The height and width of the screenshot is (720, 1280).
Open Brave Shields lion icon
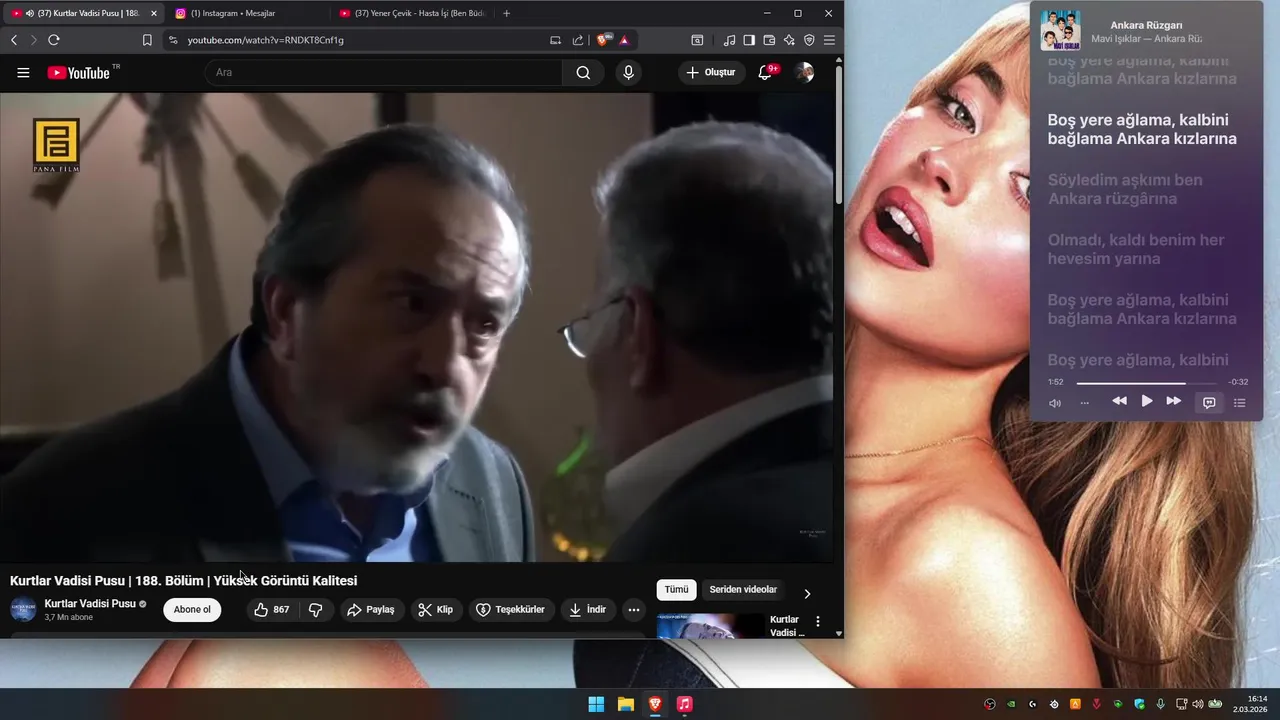[603, 40]
